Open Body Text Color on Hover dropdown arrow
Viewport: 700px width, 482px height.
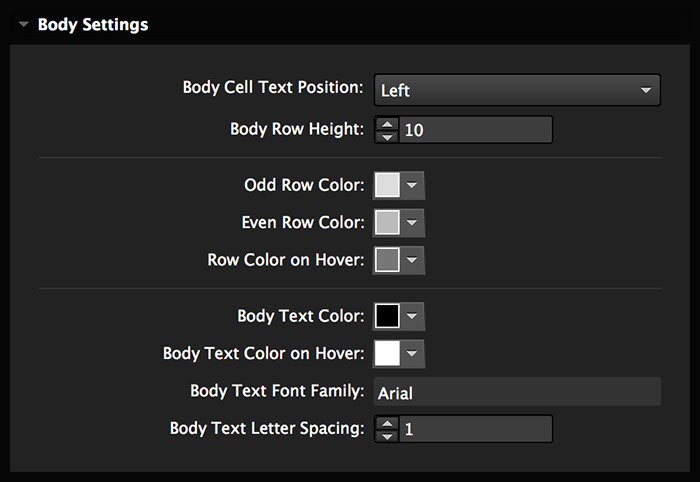[x=412, y=353]
